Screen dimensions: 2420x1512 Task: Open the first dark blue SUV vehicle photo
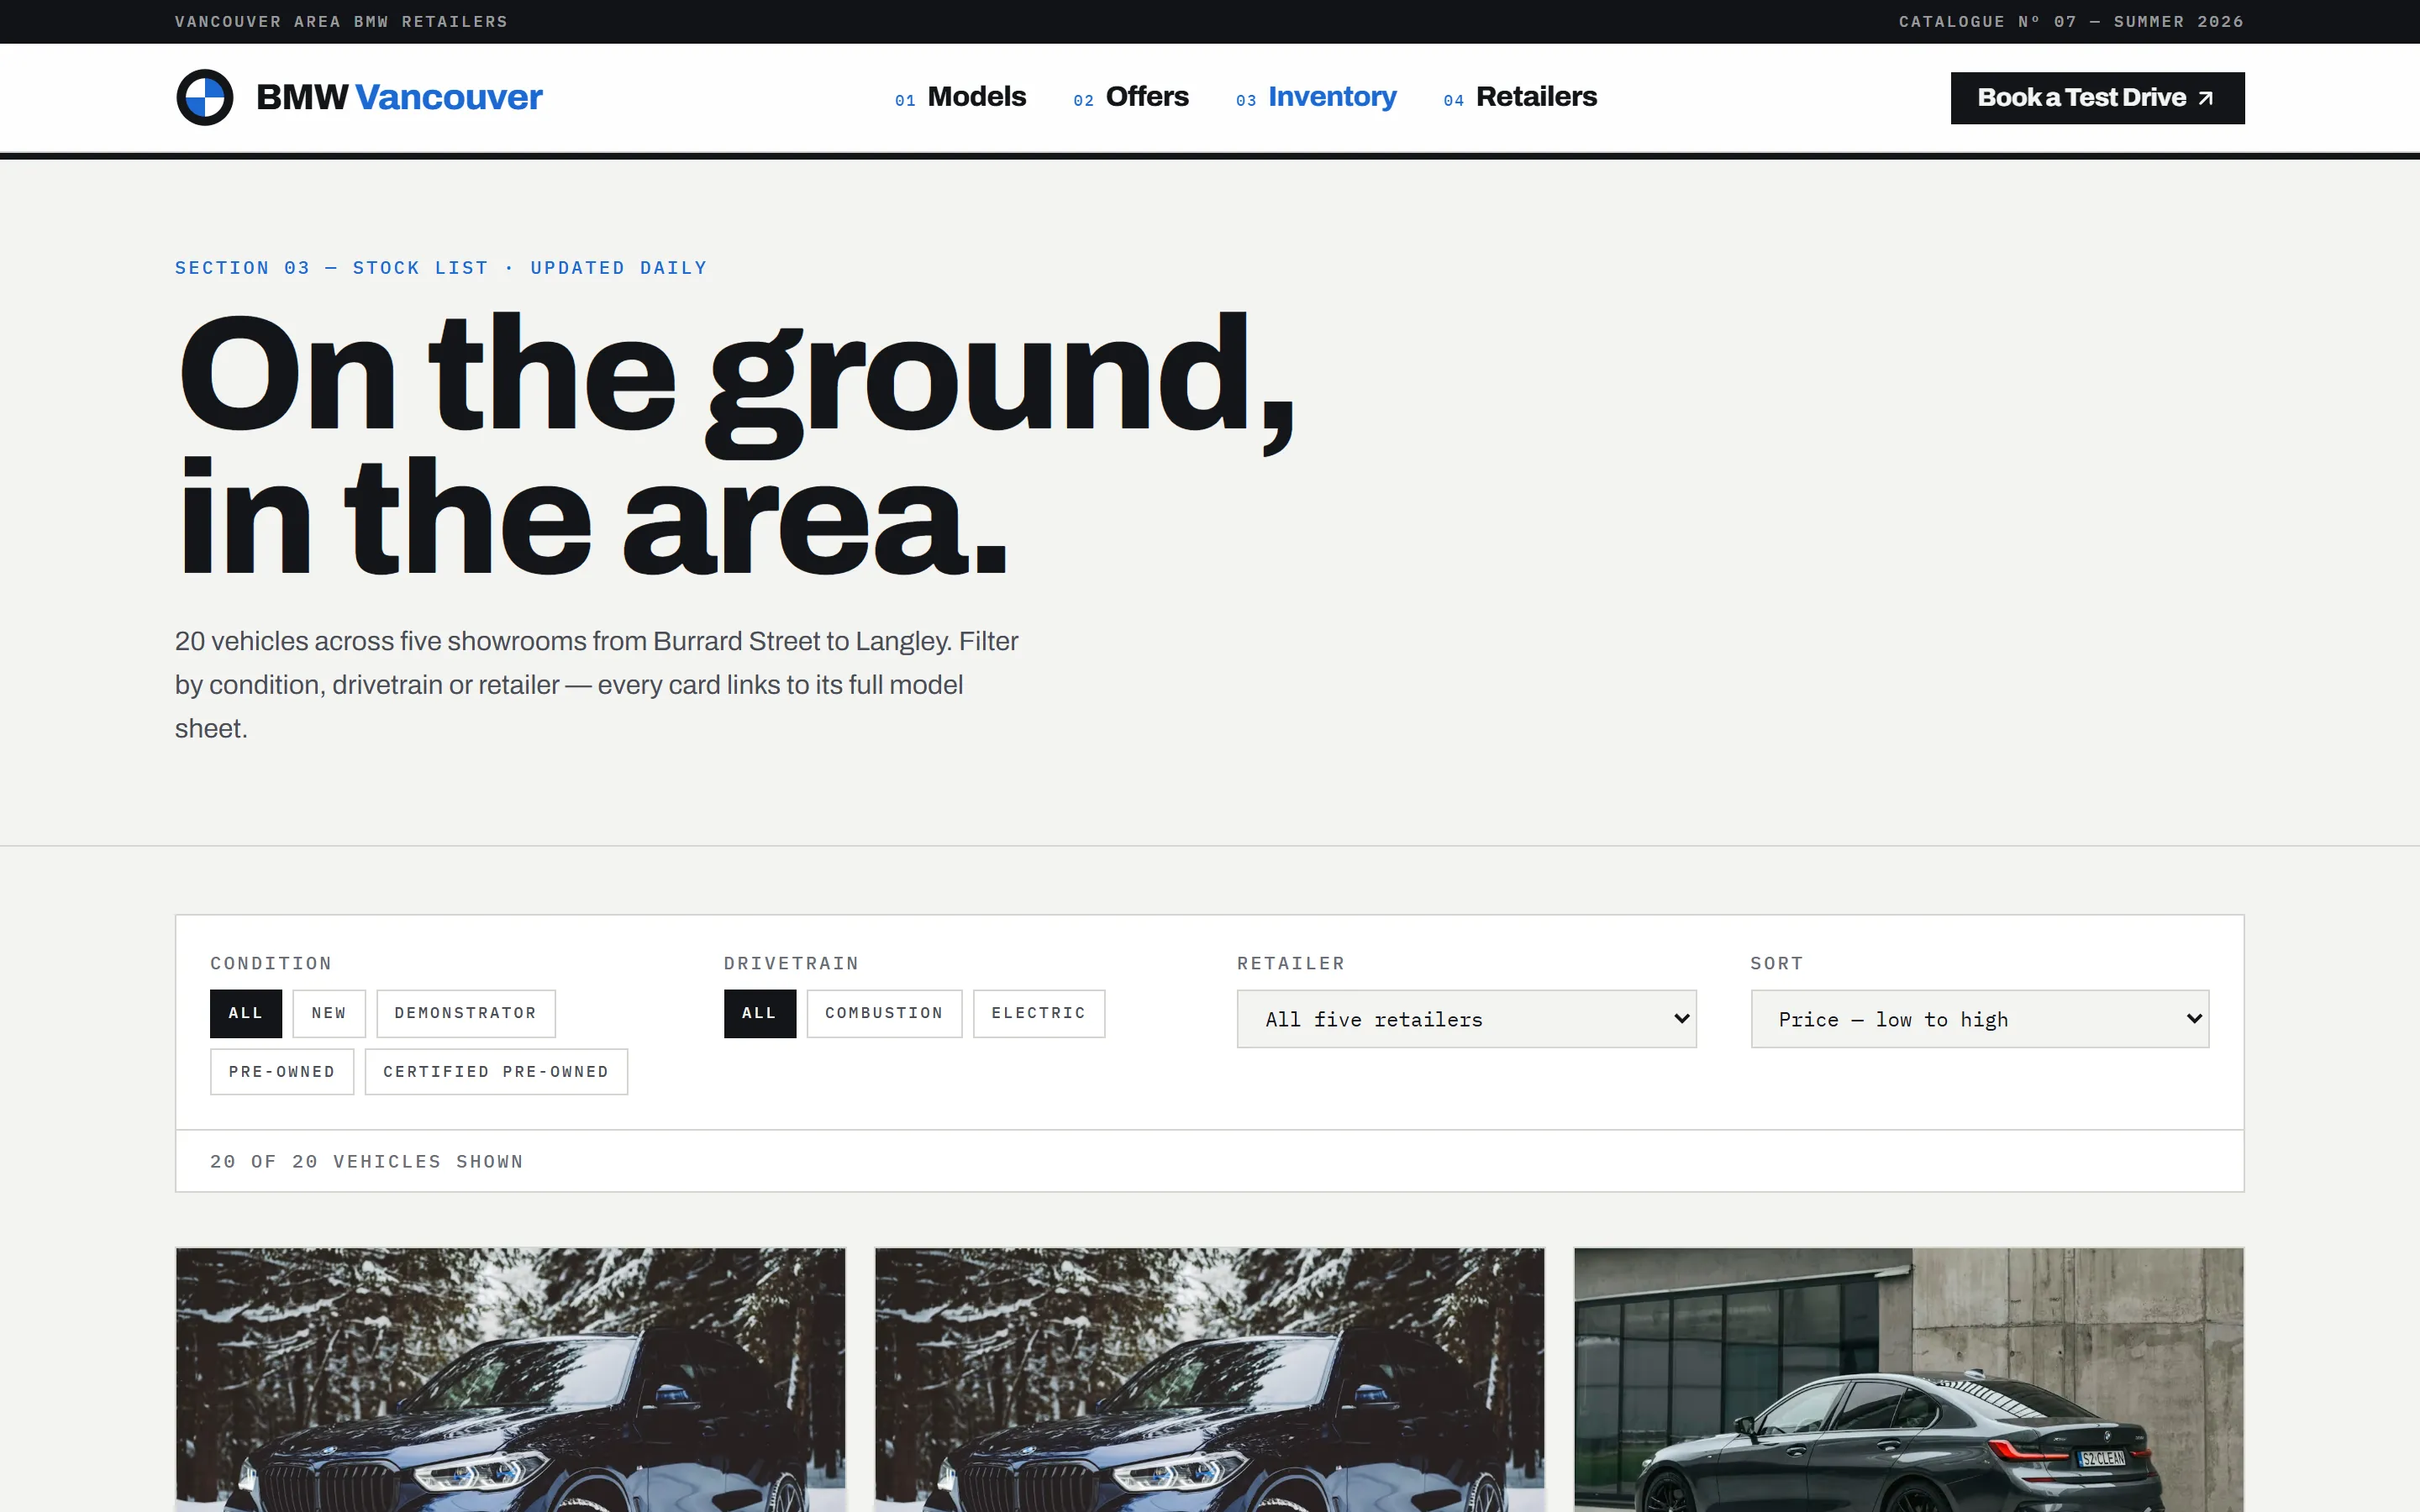(510, 1379)
